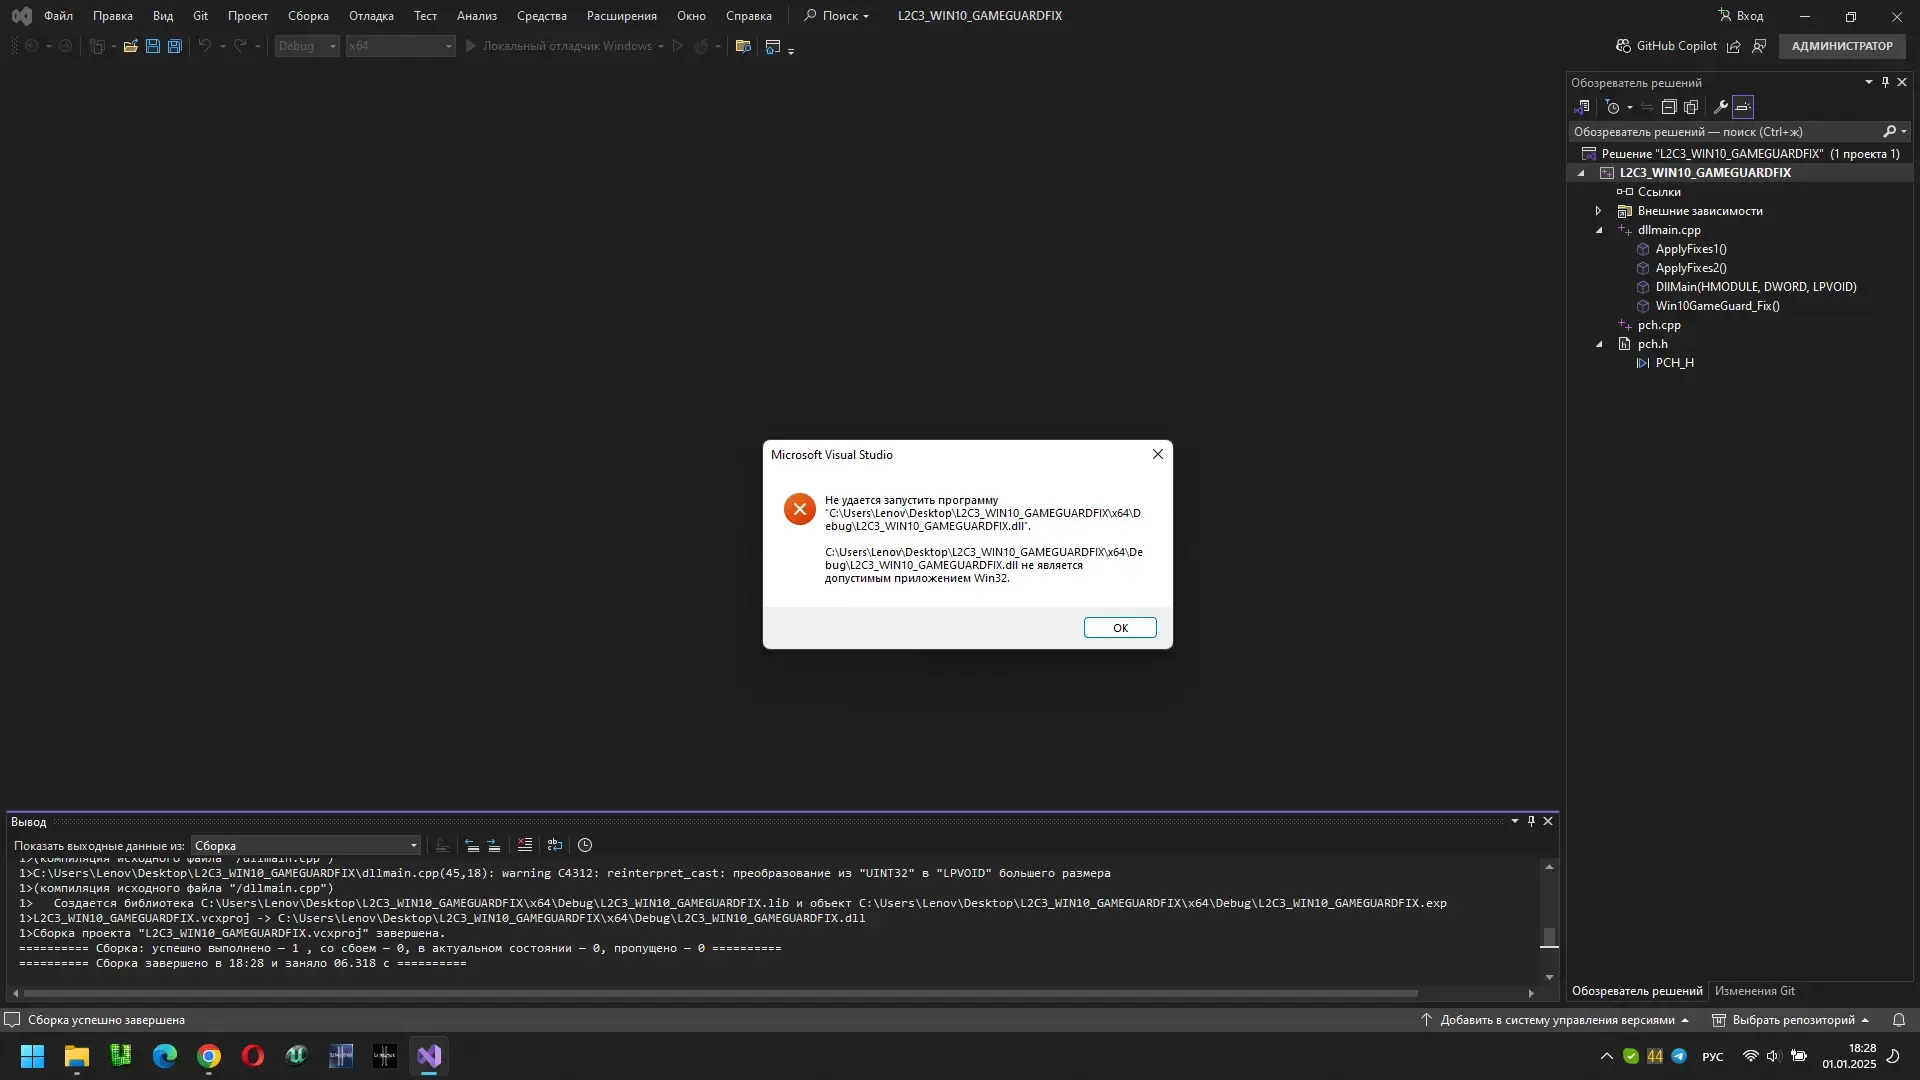Select Win10GameGuard_Fix() in the tree
The width and height of the screenshot is (1920, 1080).
1717,306
